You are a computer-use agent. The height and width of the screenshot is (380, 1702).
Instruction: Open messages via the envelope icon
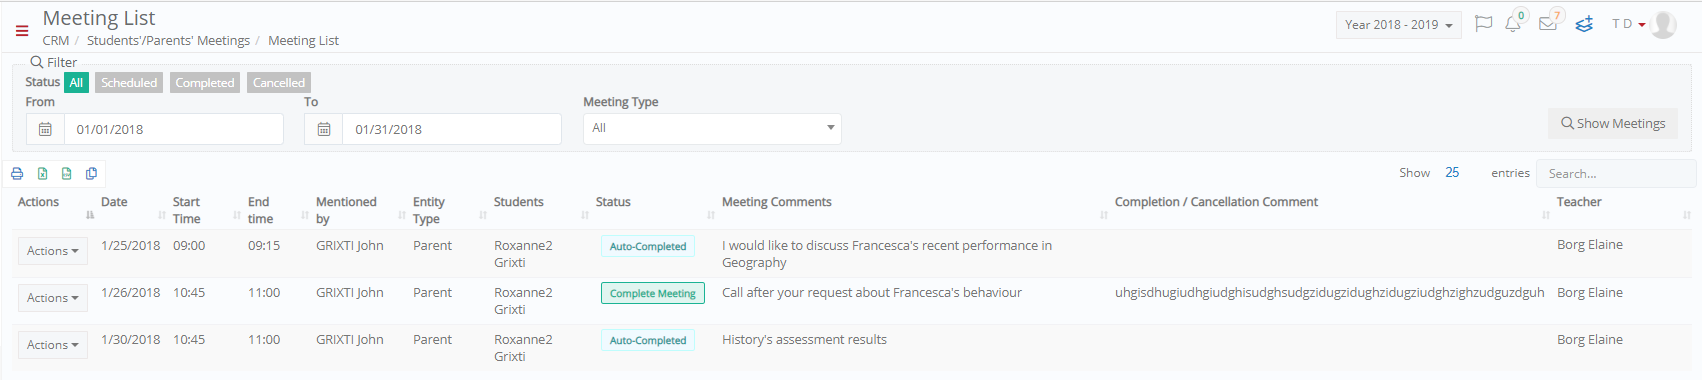pyautogui.click(x=1548, y=24)
